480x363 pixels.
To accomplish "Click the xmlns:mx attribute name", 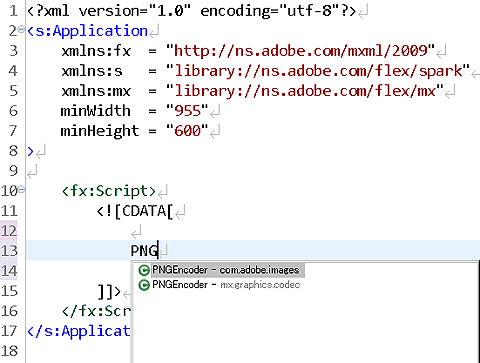I will coord(96,91).
